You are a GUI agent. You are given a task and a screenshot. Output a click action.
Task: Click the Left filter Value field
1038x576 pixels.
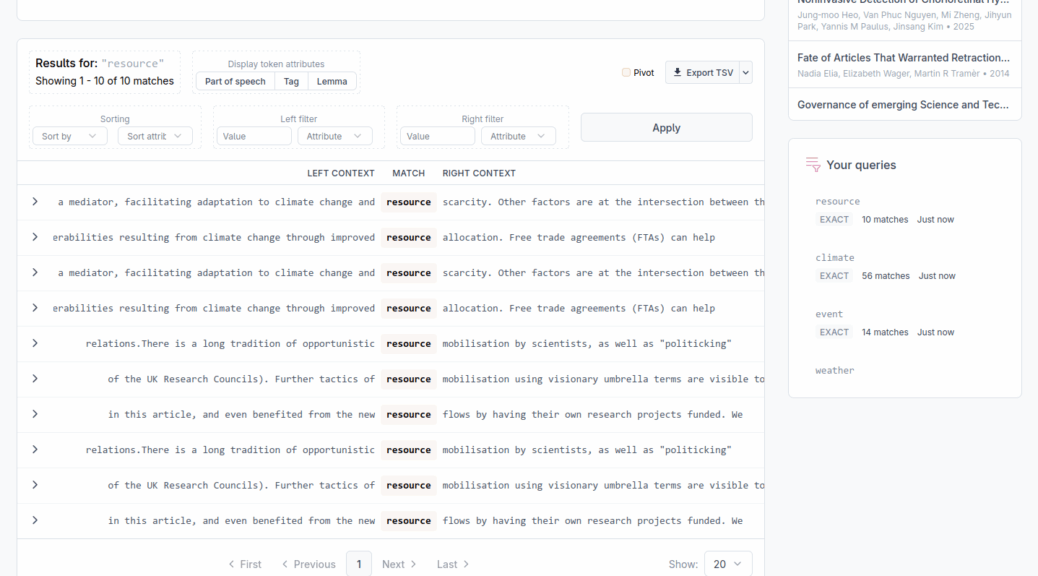click(254, 136)
